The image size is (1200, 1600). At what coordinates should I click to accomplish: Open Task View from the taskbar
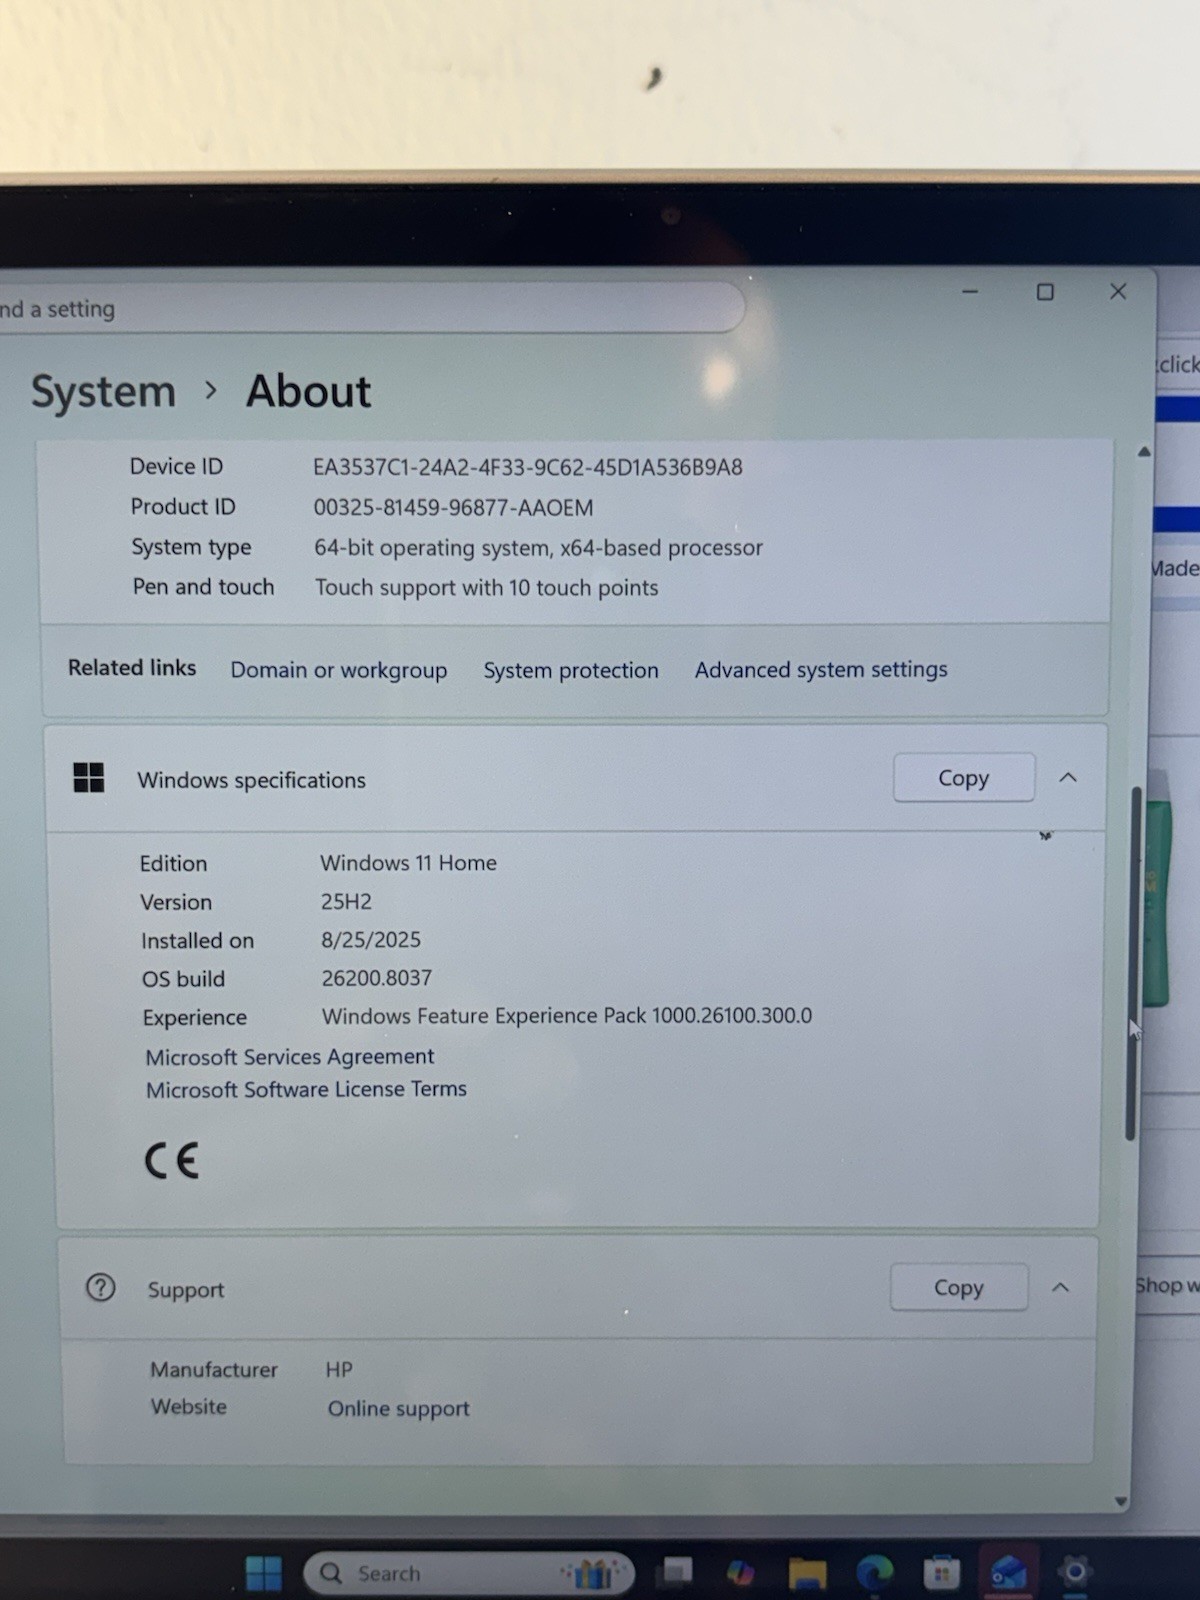(675, 1572)
